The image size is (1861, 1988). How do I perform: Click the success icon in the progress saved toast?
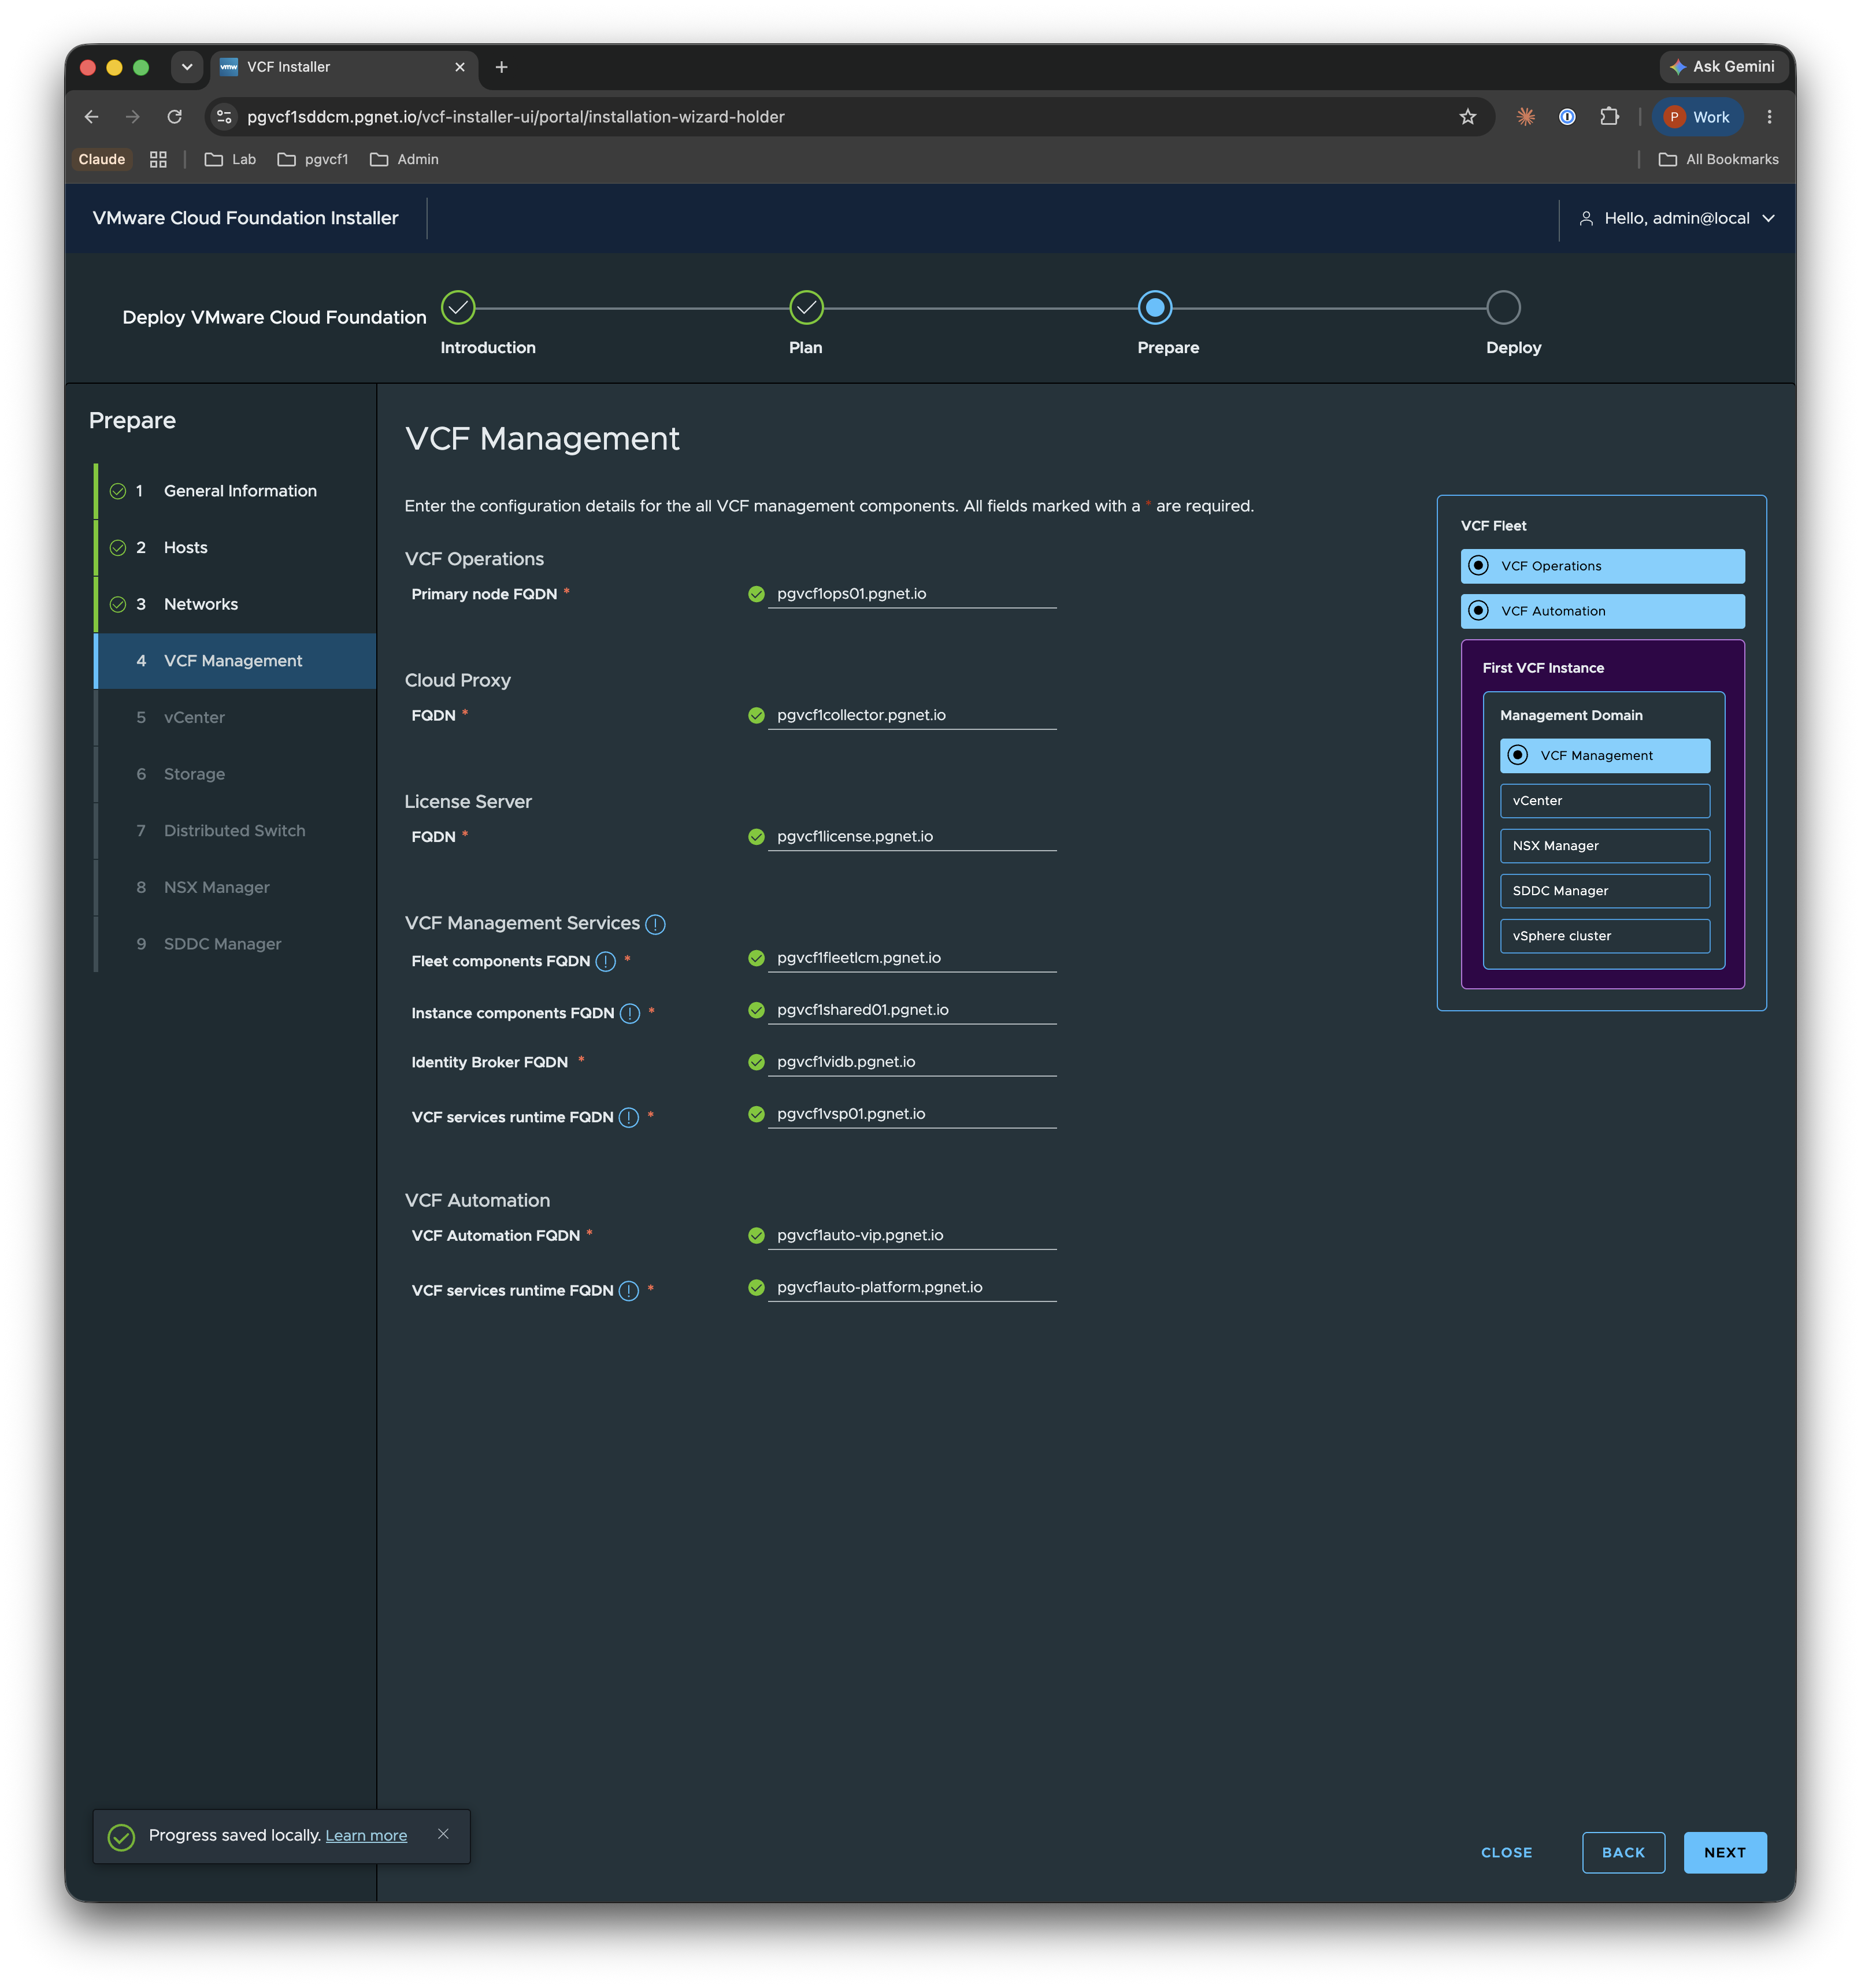pos(121,1837)
